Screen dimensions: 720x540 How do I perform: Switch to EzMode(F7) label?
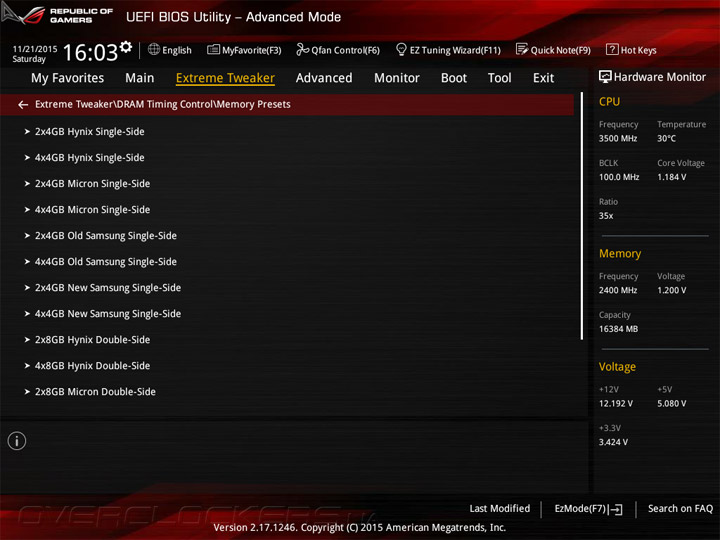pos(580,509)
